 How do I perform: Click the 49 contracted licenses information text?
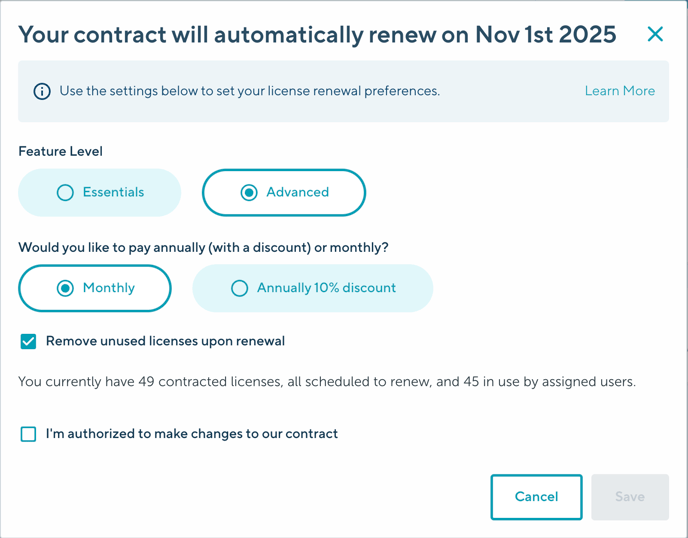[326, 382]
